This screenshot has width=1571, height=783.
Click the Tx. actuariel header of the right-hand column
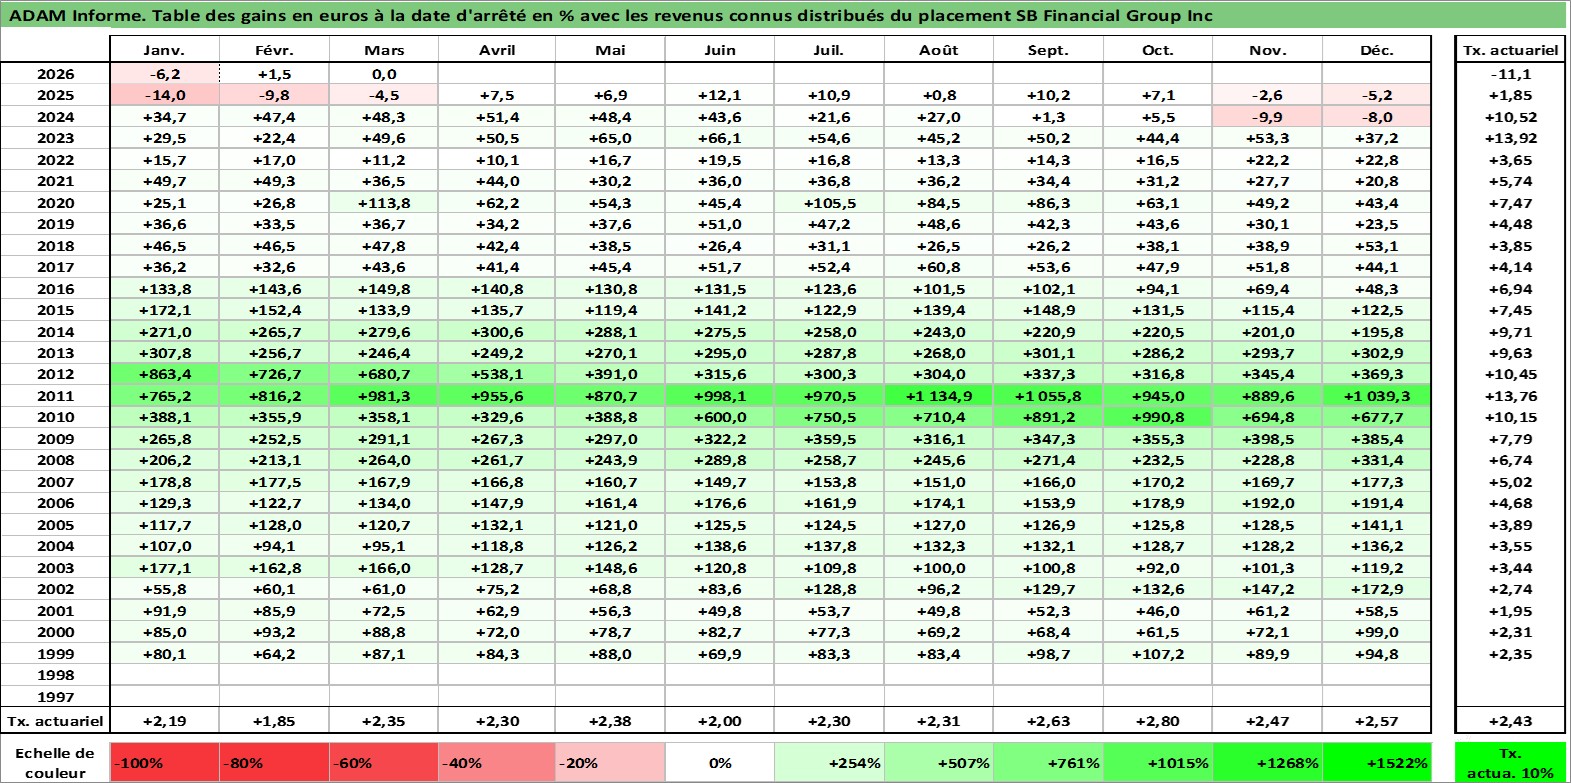point(1510,50)
